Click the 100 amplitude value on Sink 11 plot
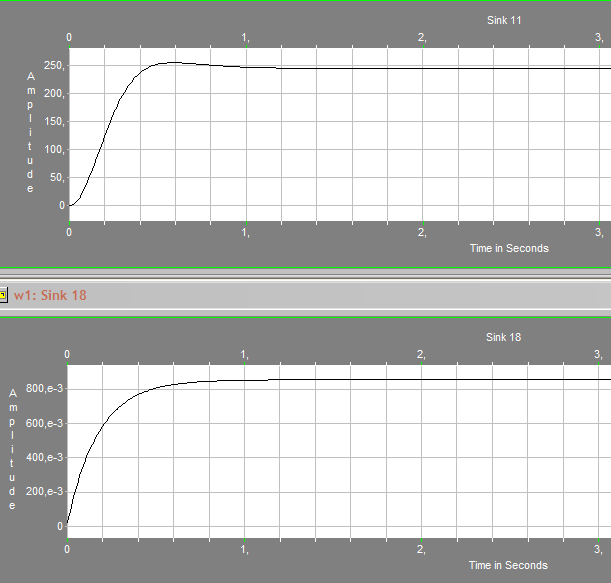 [54, 150]
